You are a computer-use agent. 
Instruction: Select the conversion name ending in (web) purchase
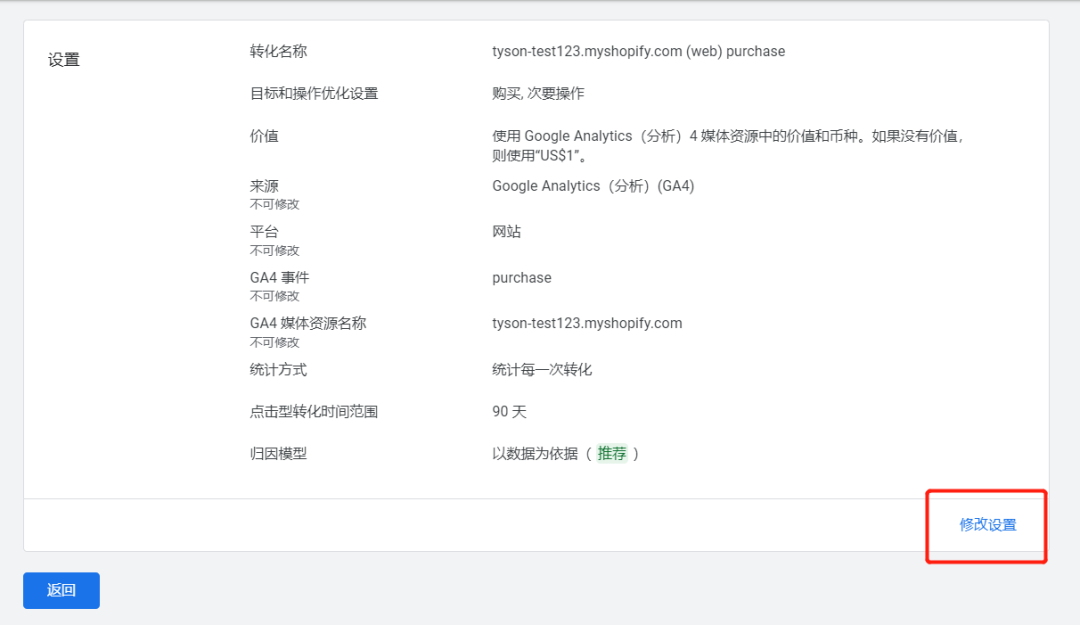tap(638, 52)
